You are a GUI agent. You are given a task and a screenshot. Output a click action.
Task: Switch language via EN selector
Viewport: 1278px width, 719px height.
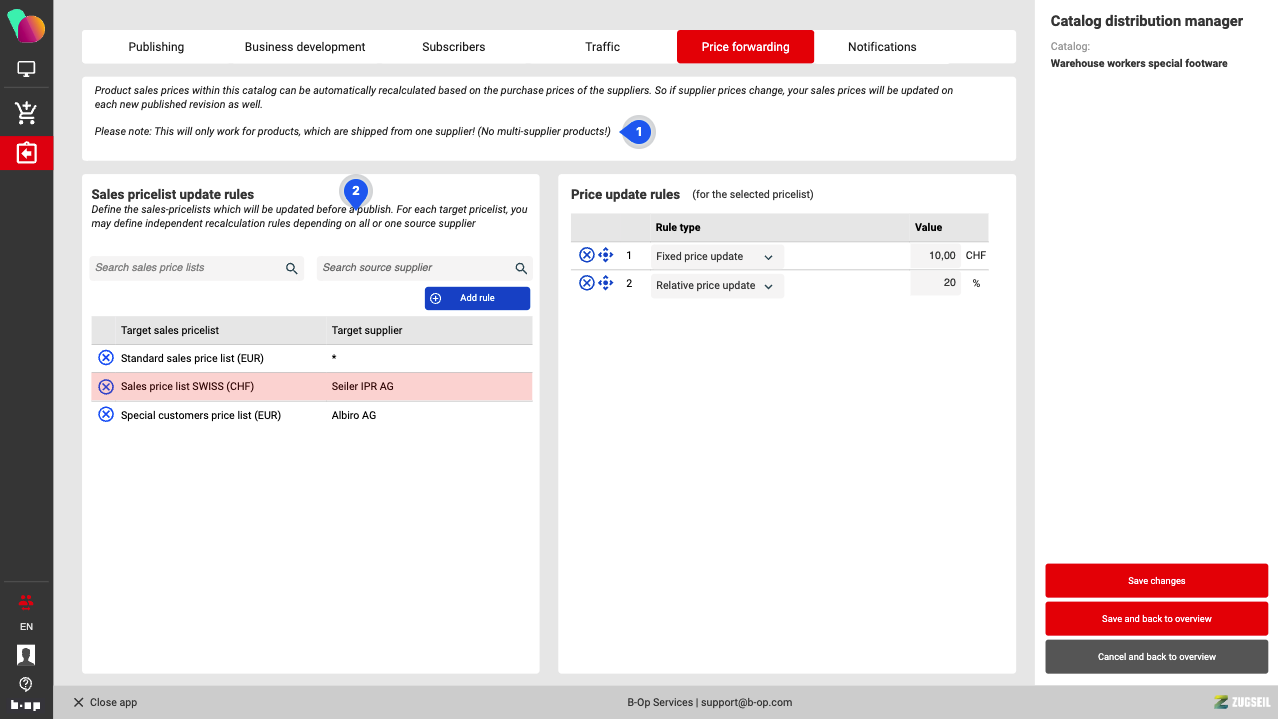click(x=26, y=627)
